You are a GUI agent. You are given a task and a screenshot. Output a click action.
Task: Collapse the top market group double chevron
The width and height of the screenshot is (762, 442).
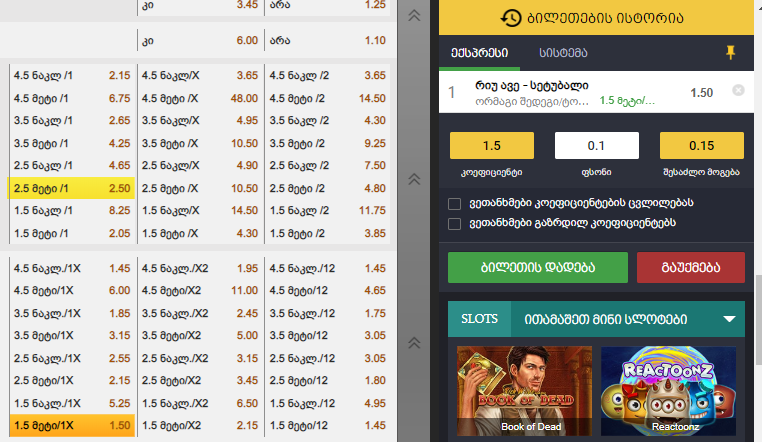point(414,16)
